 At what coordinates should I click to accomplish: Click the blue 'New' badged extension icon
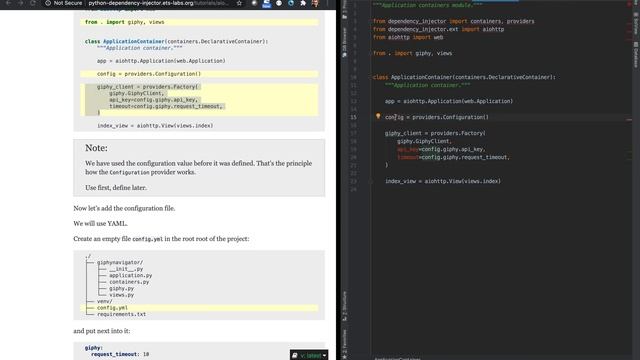coord(266,4)
